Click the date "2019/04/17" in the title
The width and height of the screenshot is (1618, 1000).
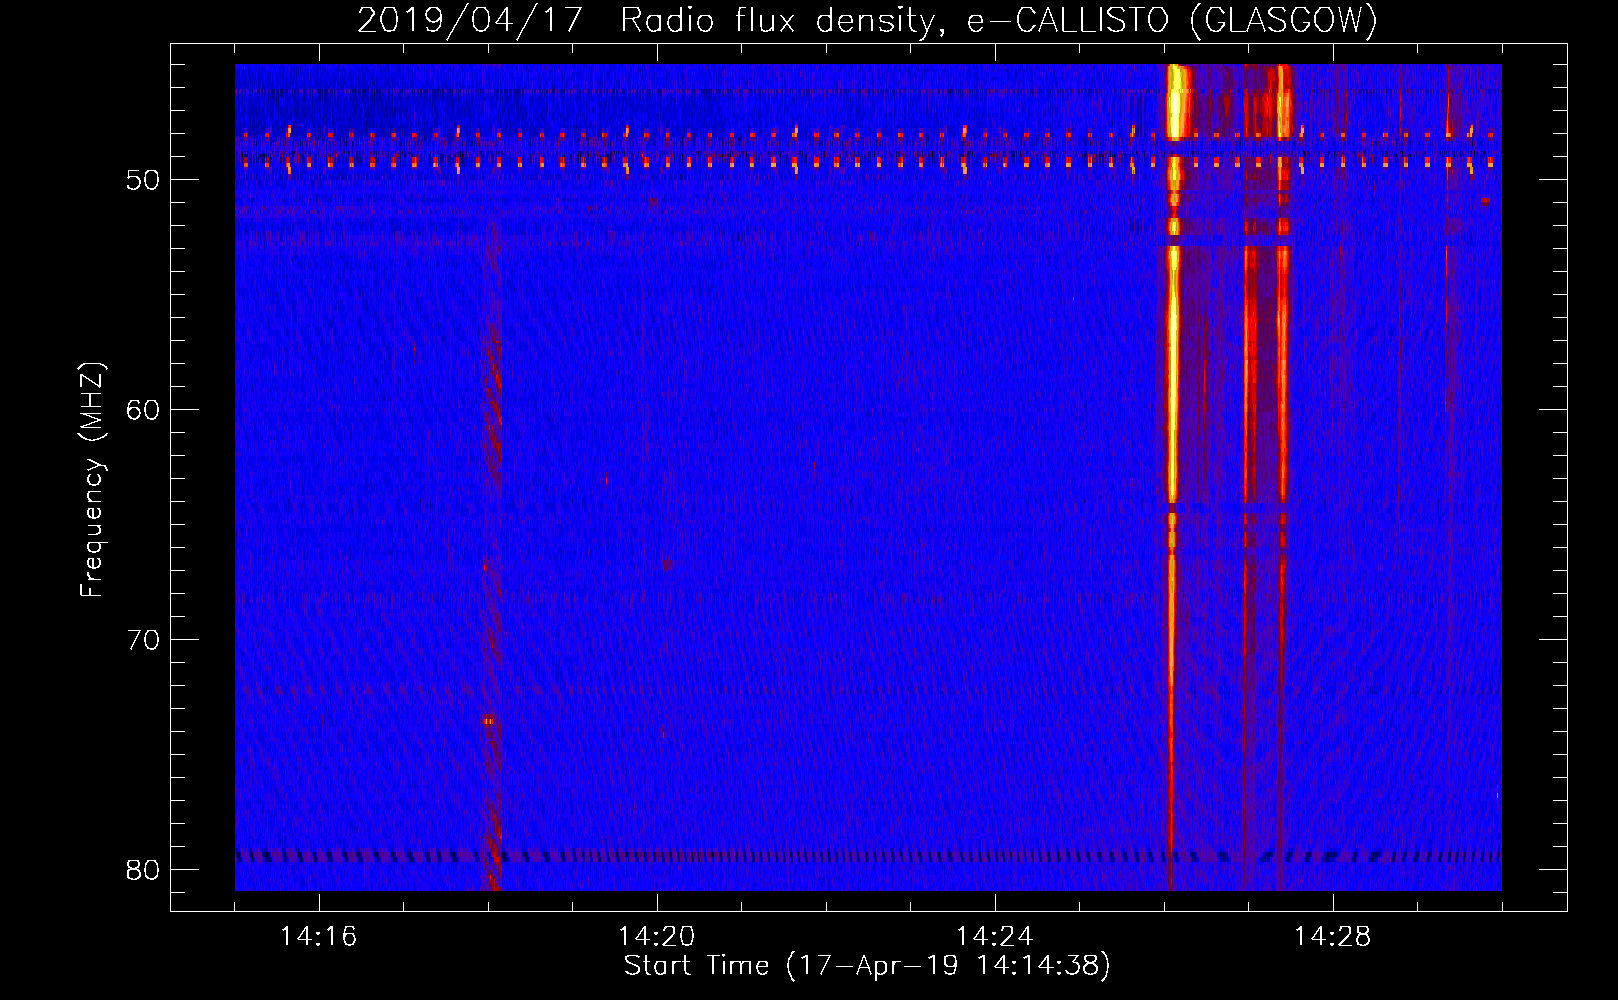point(470,20)
